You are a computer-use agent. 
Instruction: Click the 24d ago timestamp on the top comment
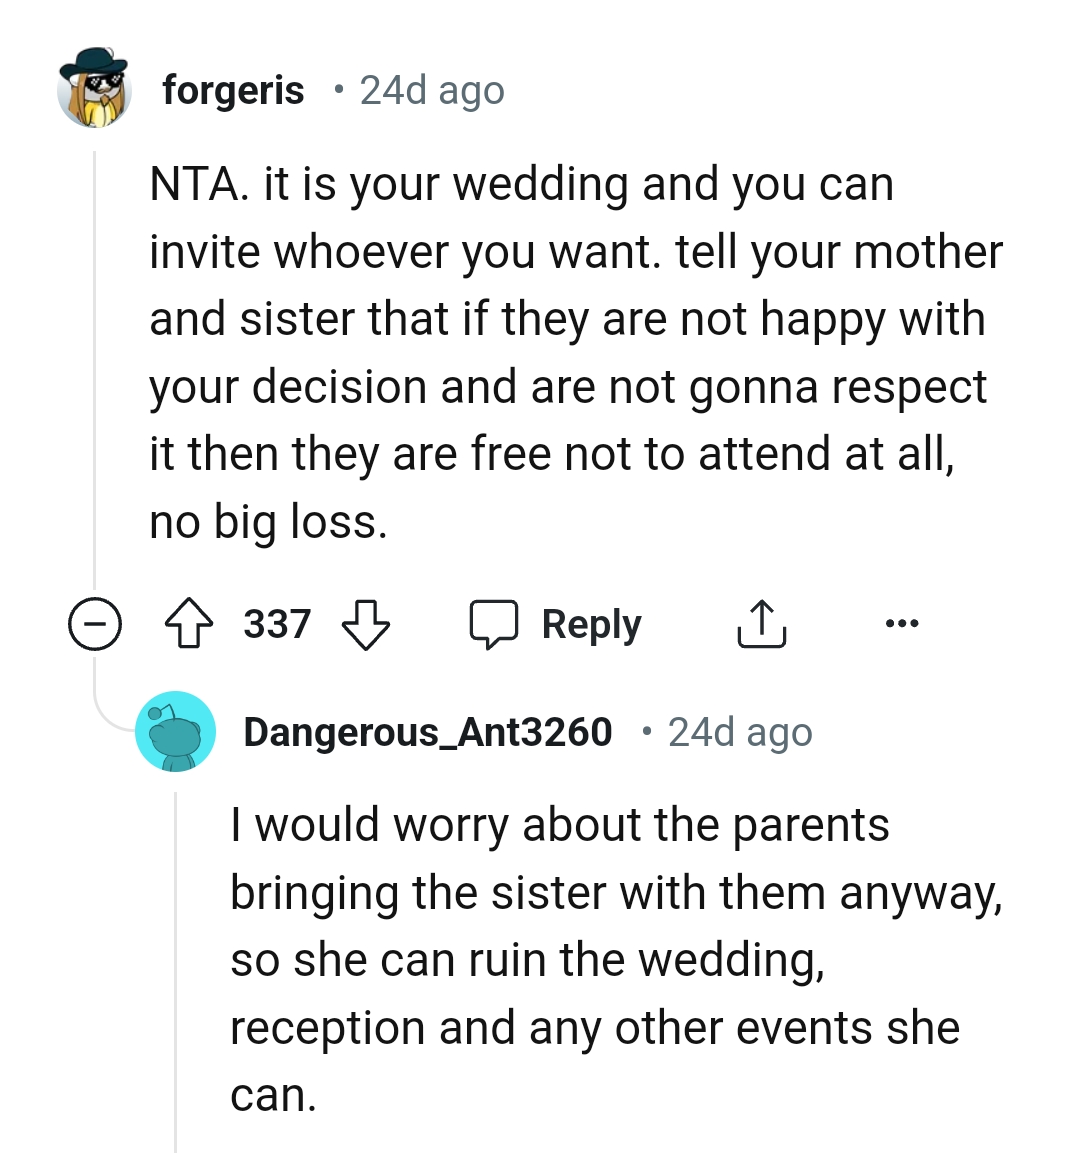pos(432,89)
